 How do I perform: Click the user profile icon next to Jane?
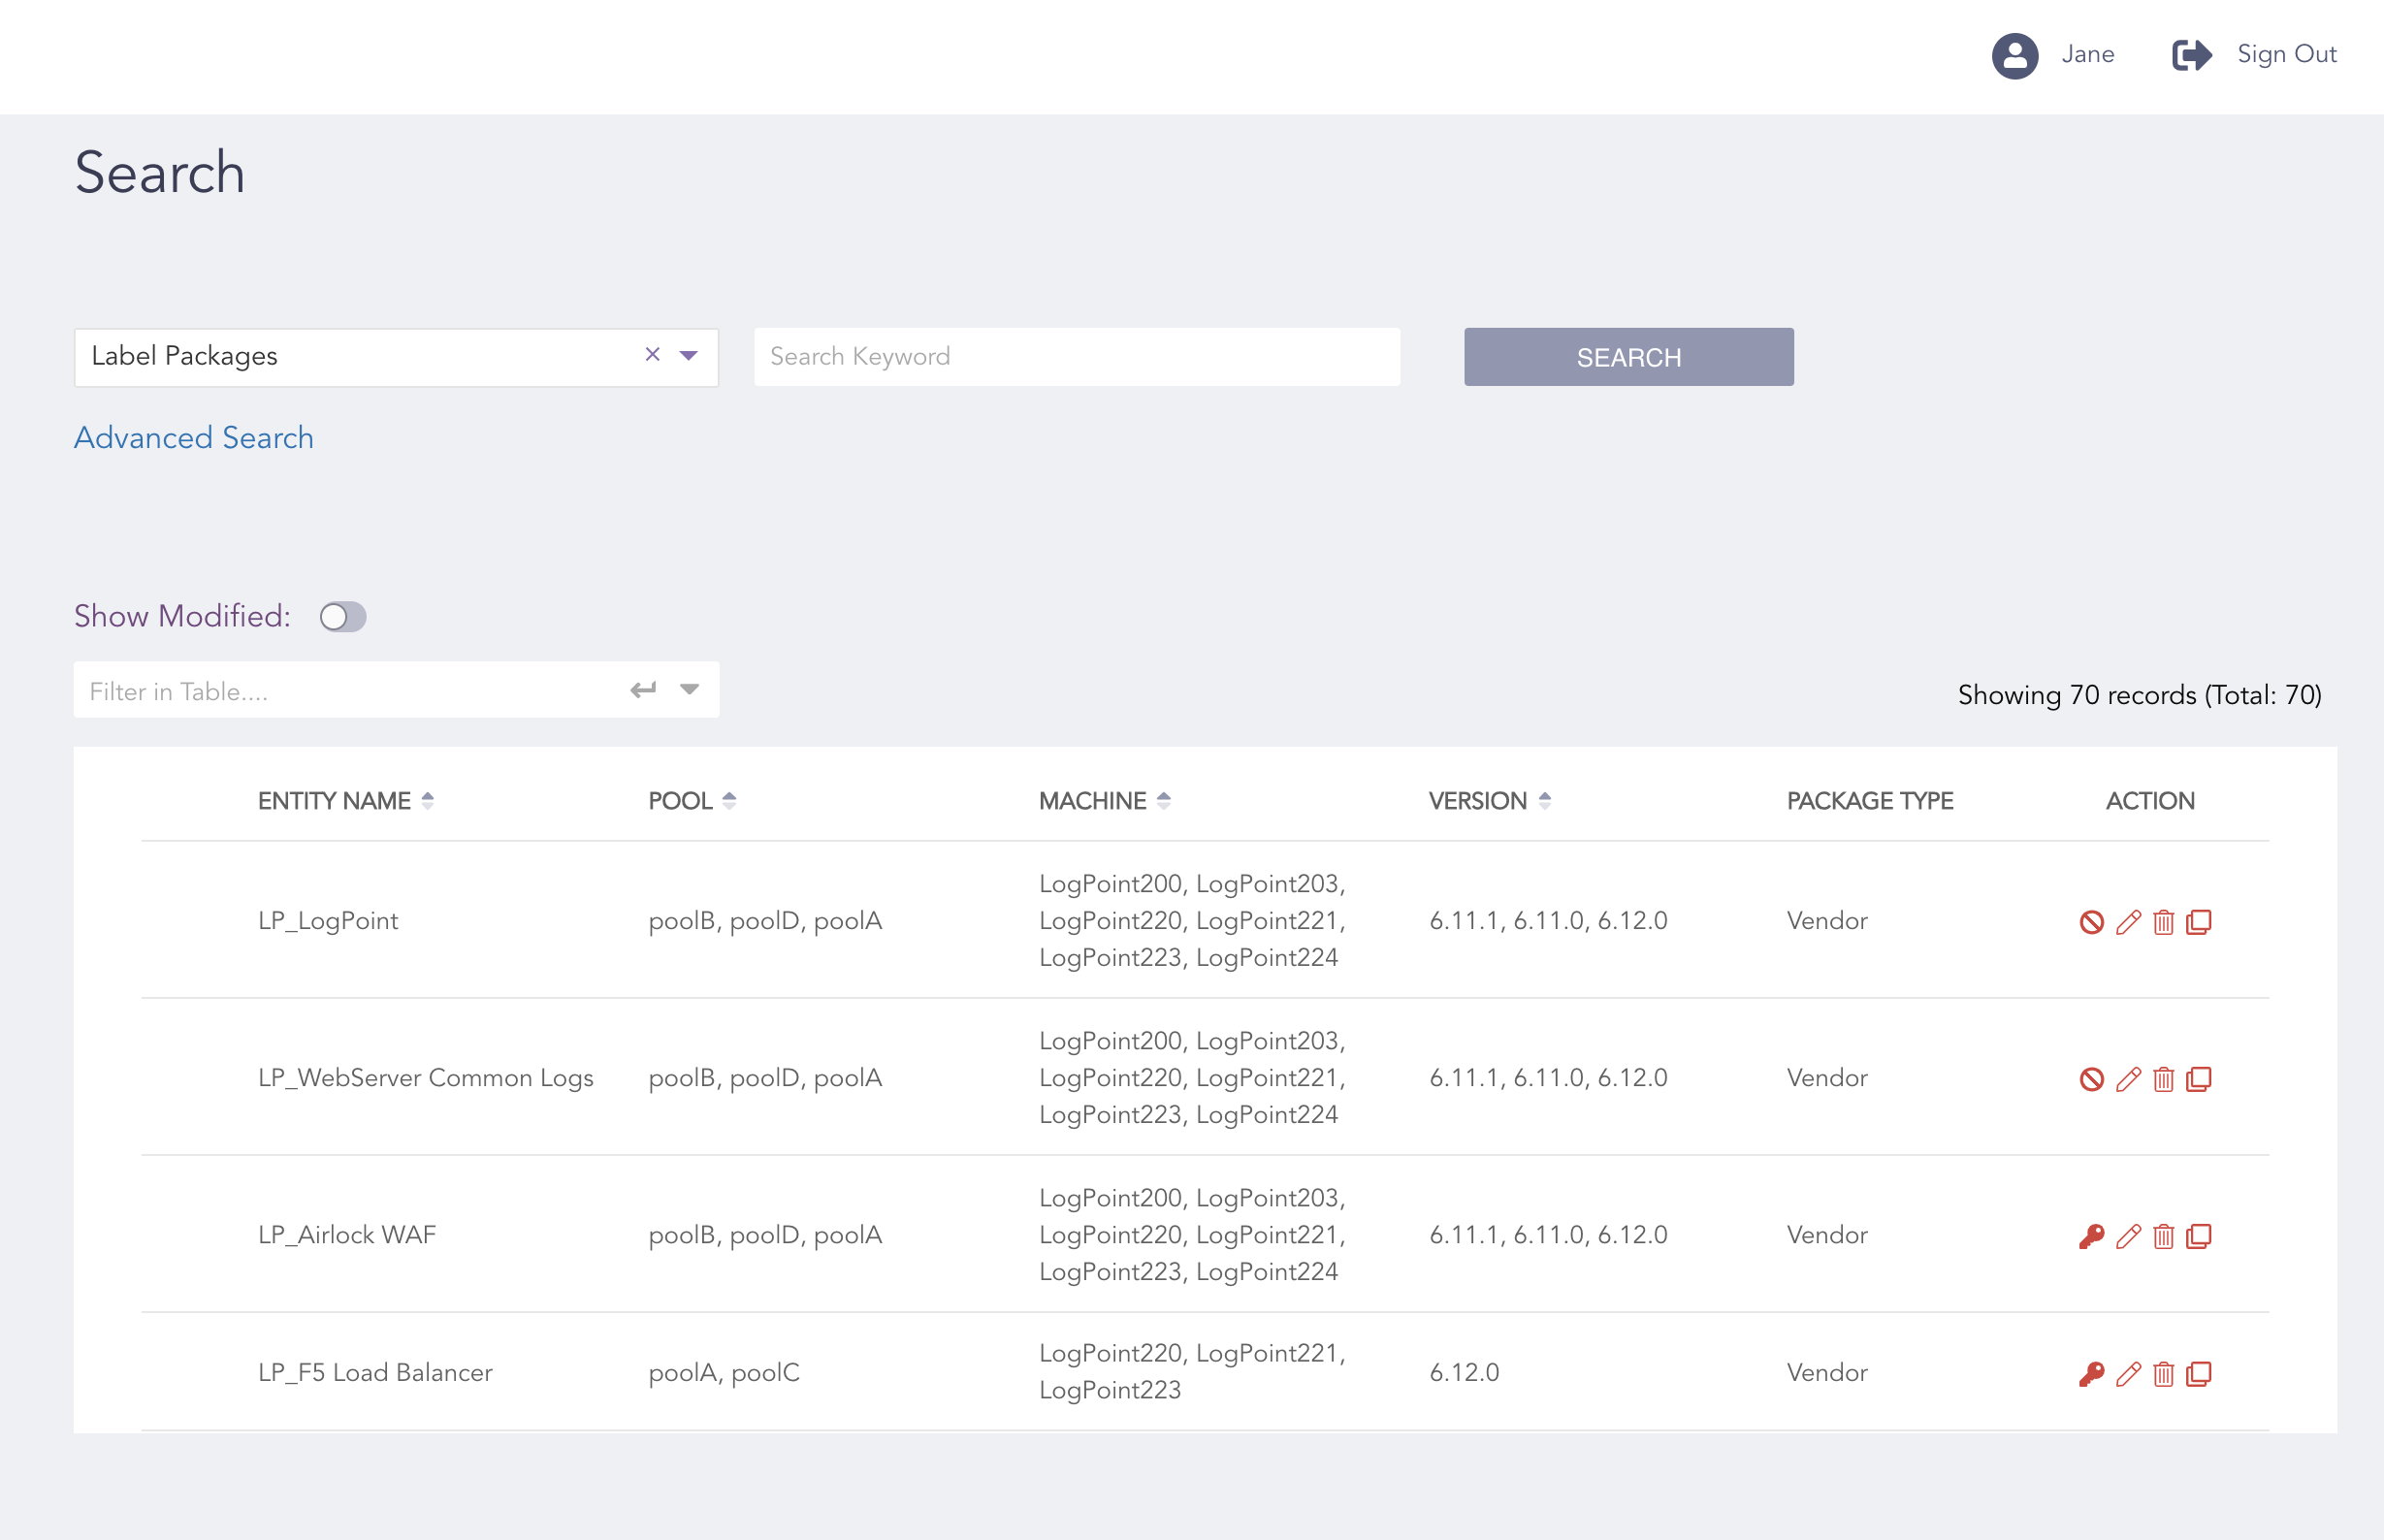pyautogui.click(x=2016, y=56)
